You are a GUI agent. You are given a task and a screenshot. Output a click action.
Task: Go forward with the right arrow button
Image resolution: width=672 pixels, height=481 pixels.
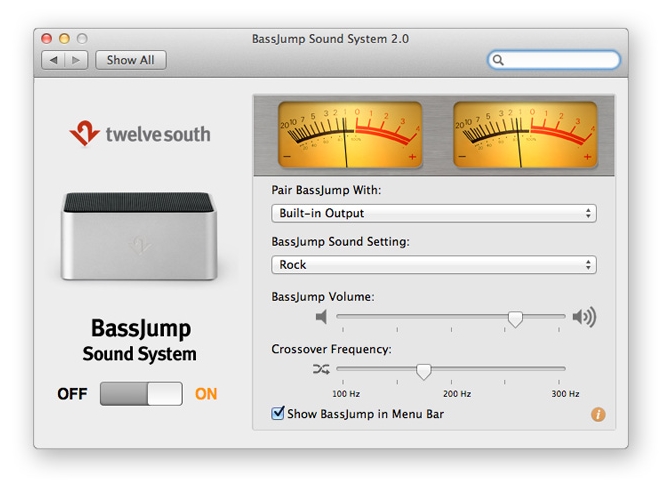point(76,60)
